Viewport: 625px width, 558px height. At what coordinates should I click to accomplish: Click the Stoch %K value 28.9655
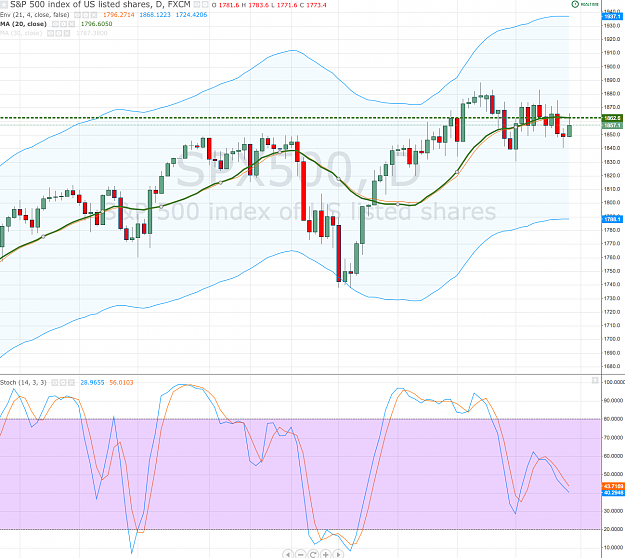tap(92, 383)
